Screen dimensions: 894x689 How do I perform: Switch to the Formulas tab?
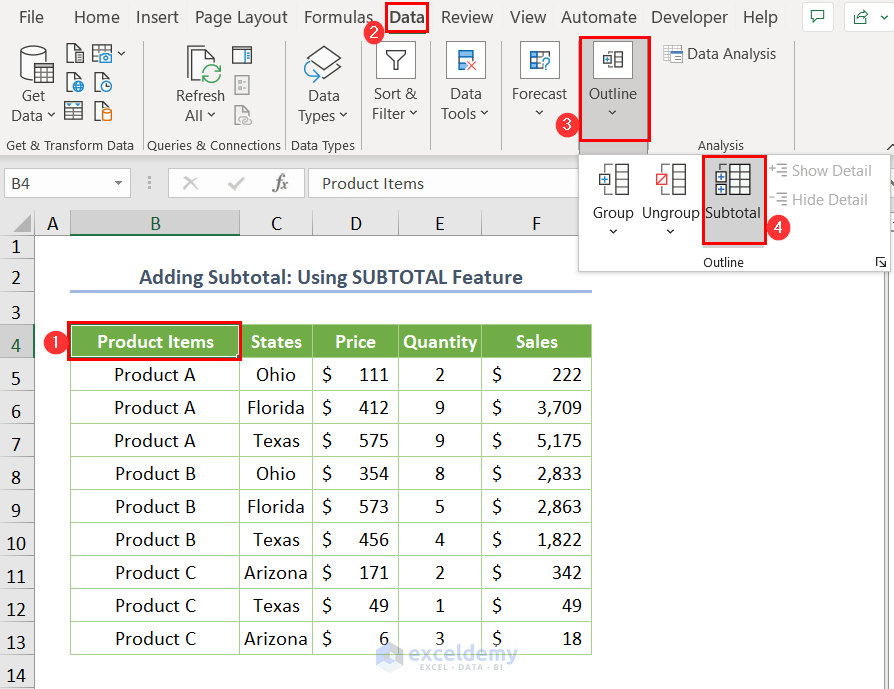(x=338, y=17)
